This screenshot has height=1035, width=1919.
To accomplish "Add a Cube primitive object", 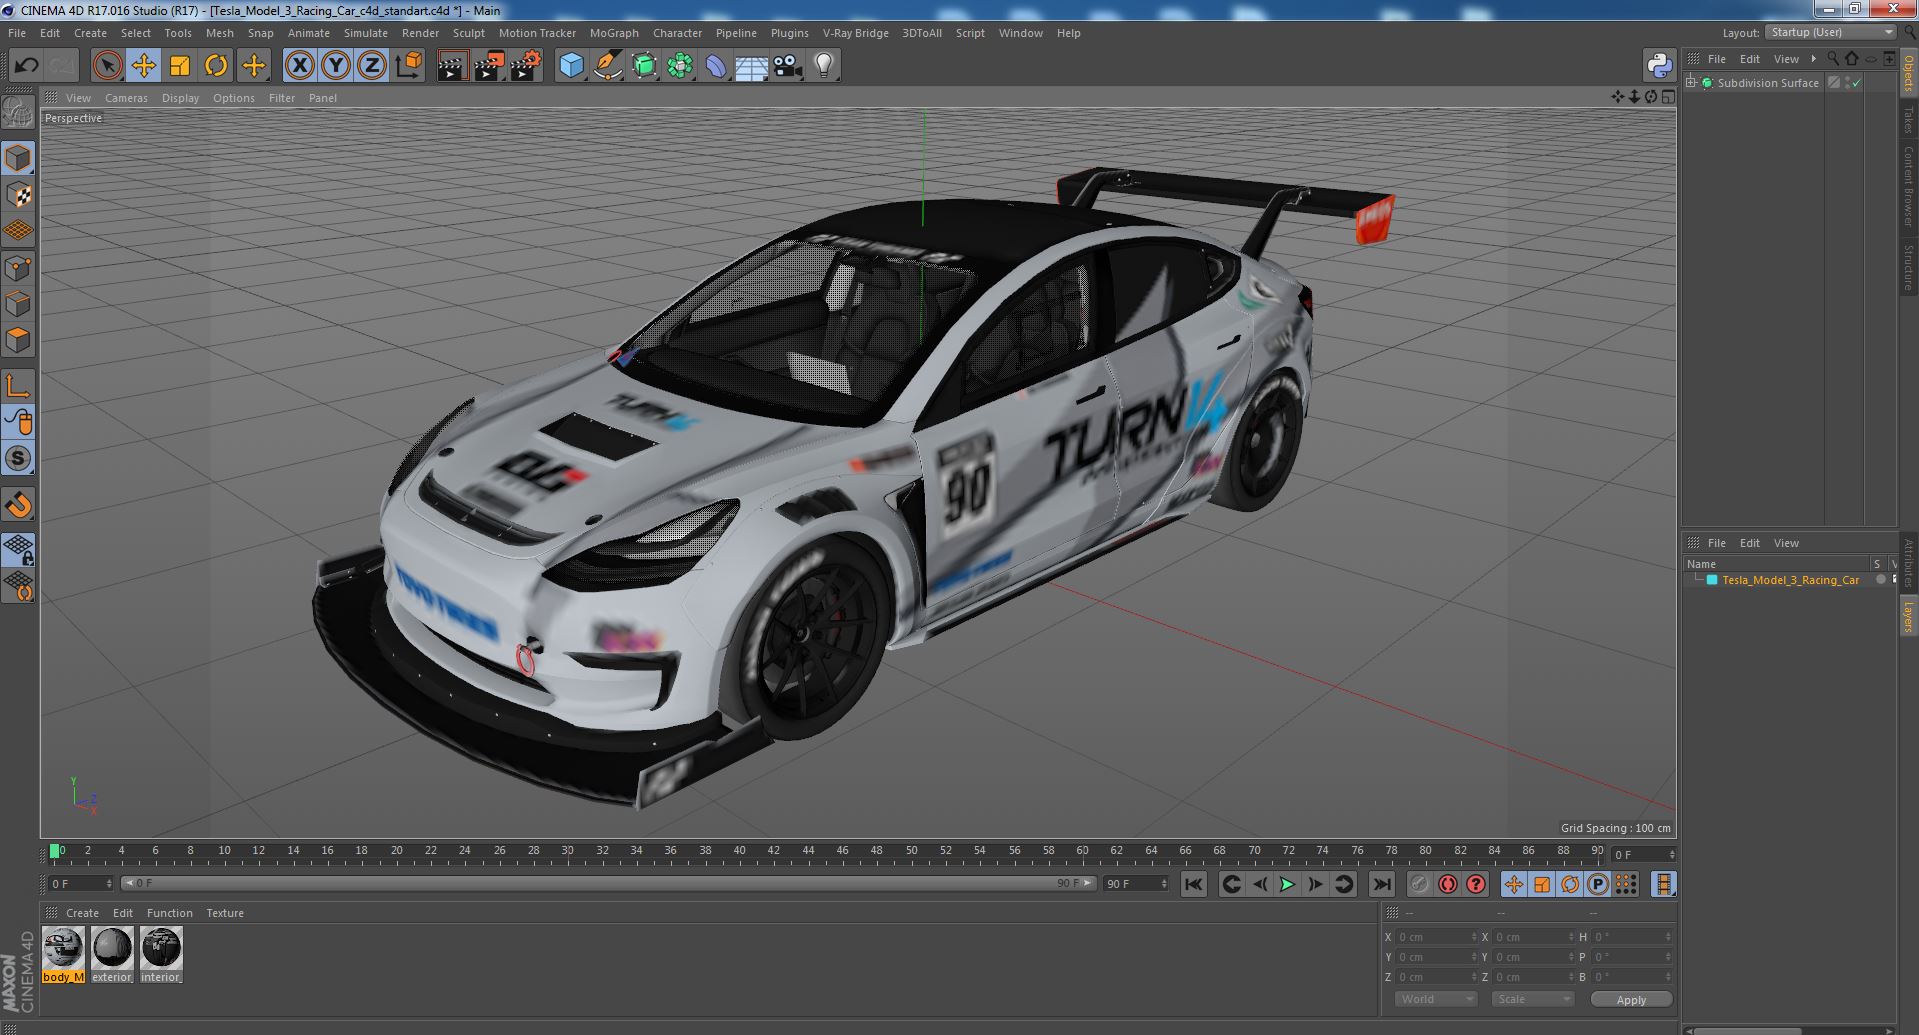I will [x=571, y=66].
